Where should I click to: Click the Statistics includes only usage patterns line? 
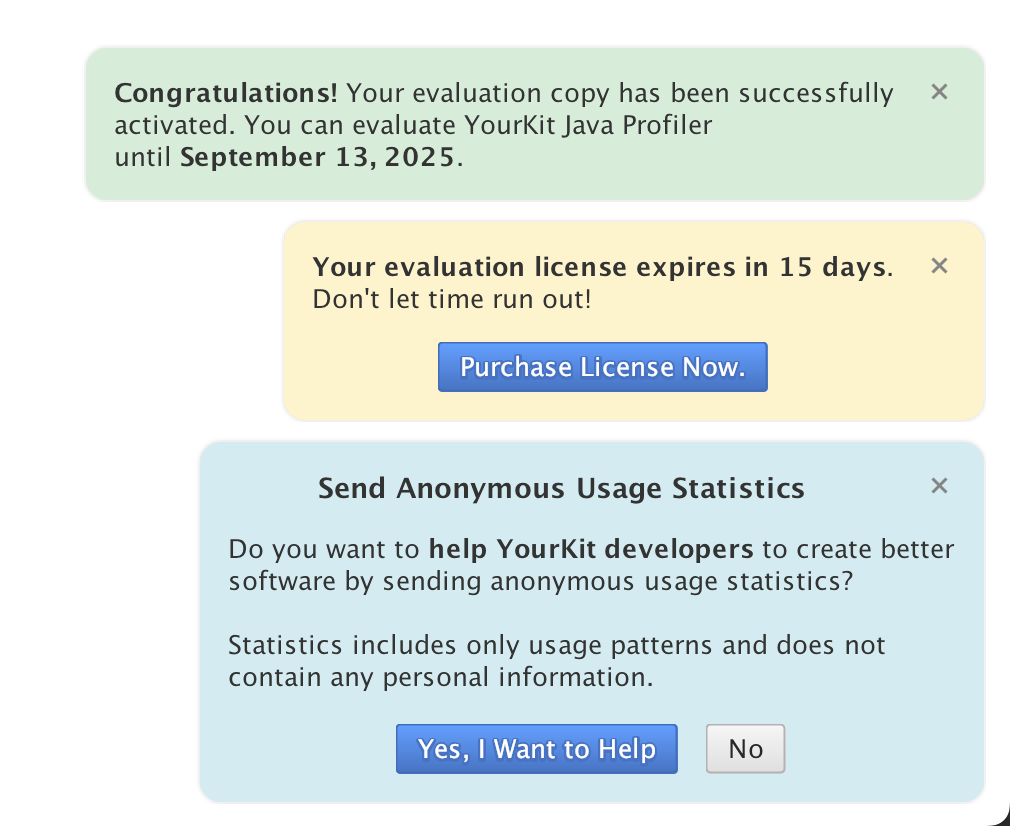[556, 645]
